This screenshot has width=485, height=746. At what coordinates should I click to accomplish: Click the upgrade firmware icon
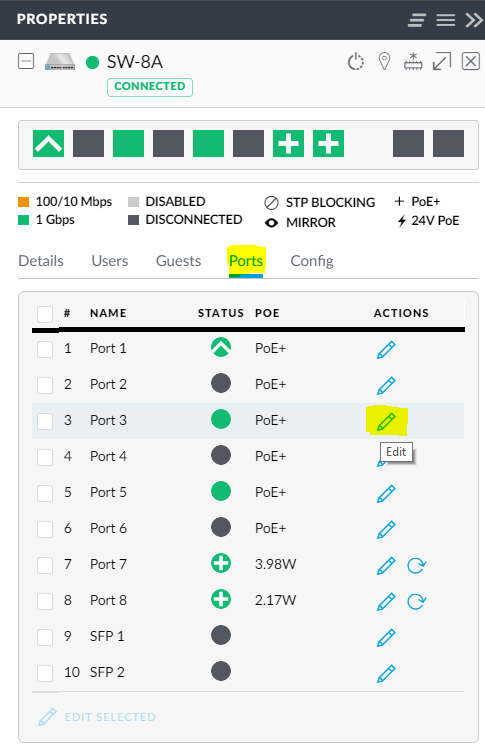tap(413, 61)
